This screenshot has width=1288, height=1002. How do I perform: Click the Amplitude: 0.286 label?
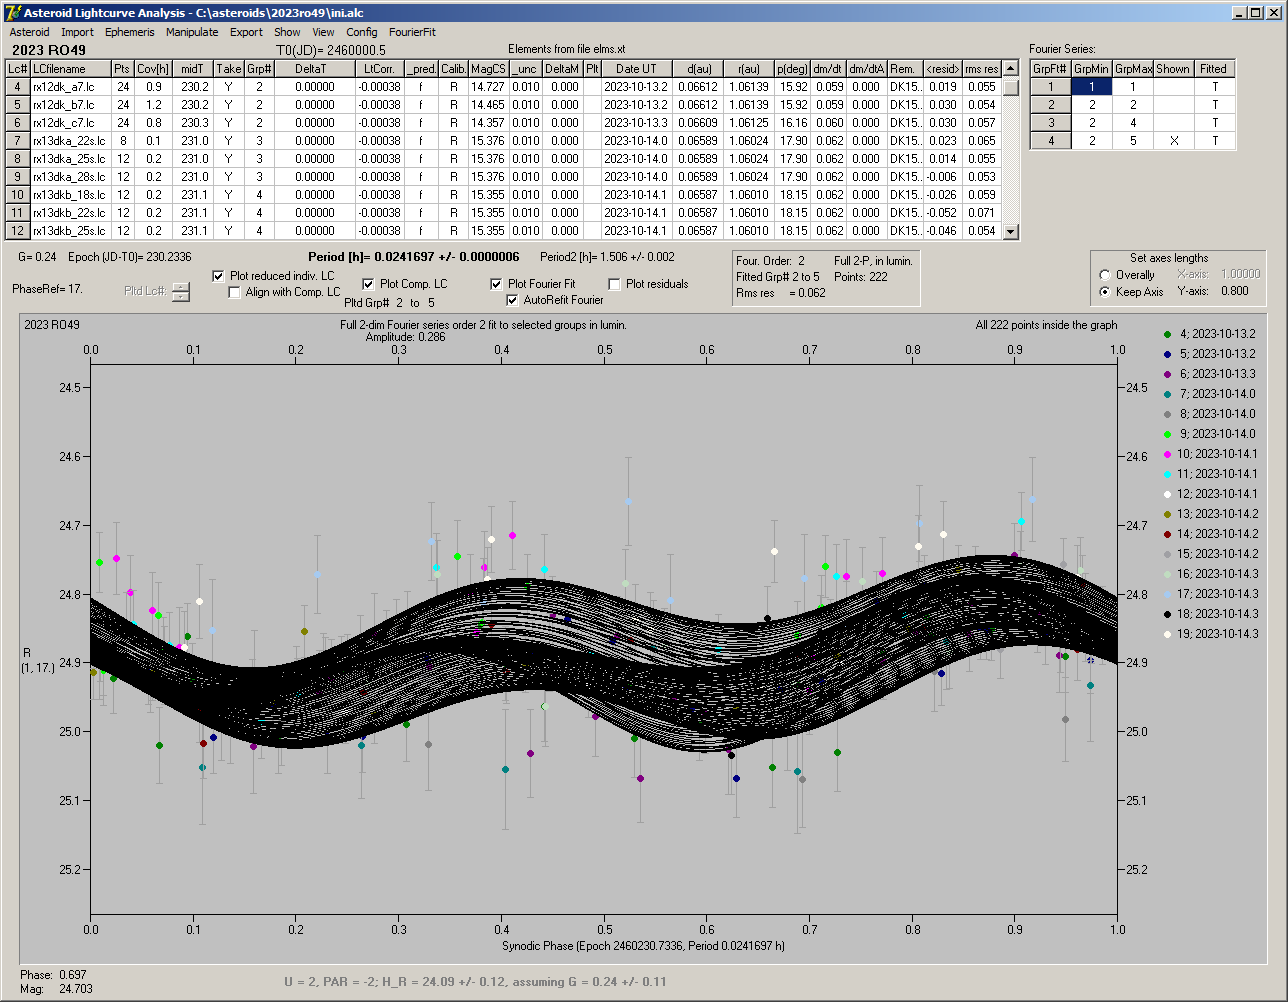(x=407, y=337)
